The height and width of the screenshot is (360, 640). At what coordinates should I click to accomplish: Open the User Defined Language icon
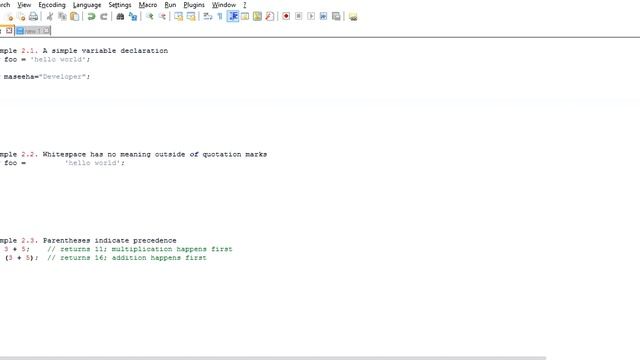[x=245, y=17]
